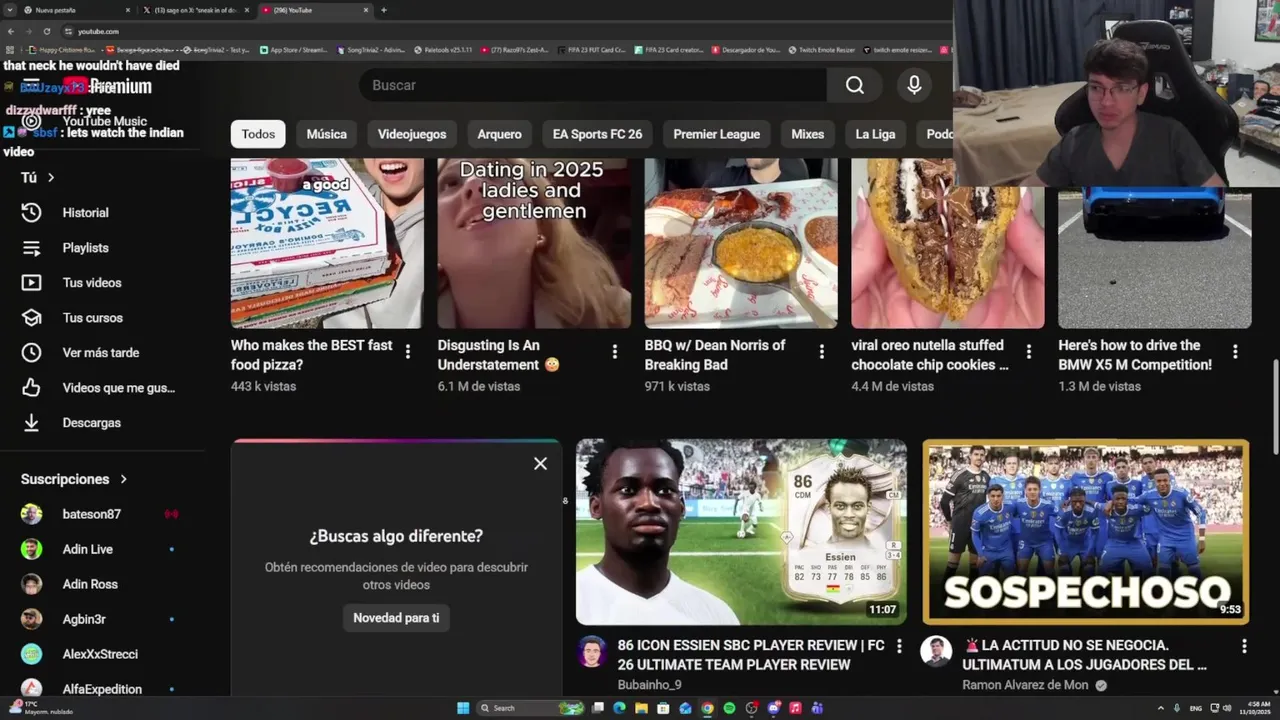
Task: Select the Mixes filter chip
Action: tap(808, 134)
